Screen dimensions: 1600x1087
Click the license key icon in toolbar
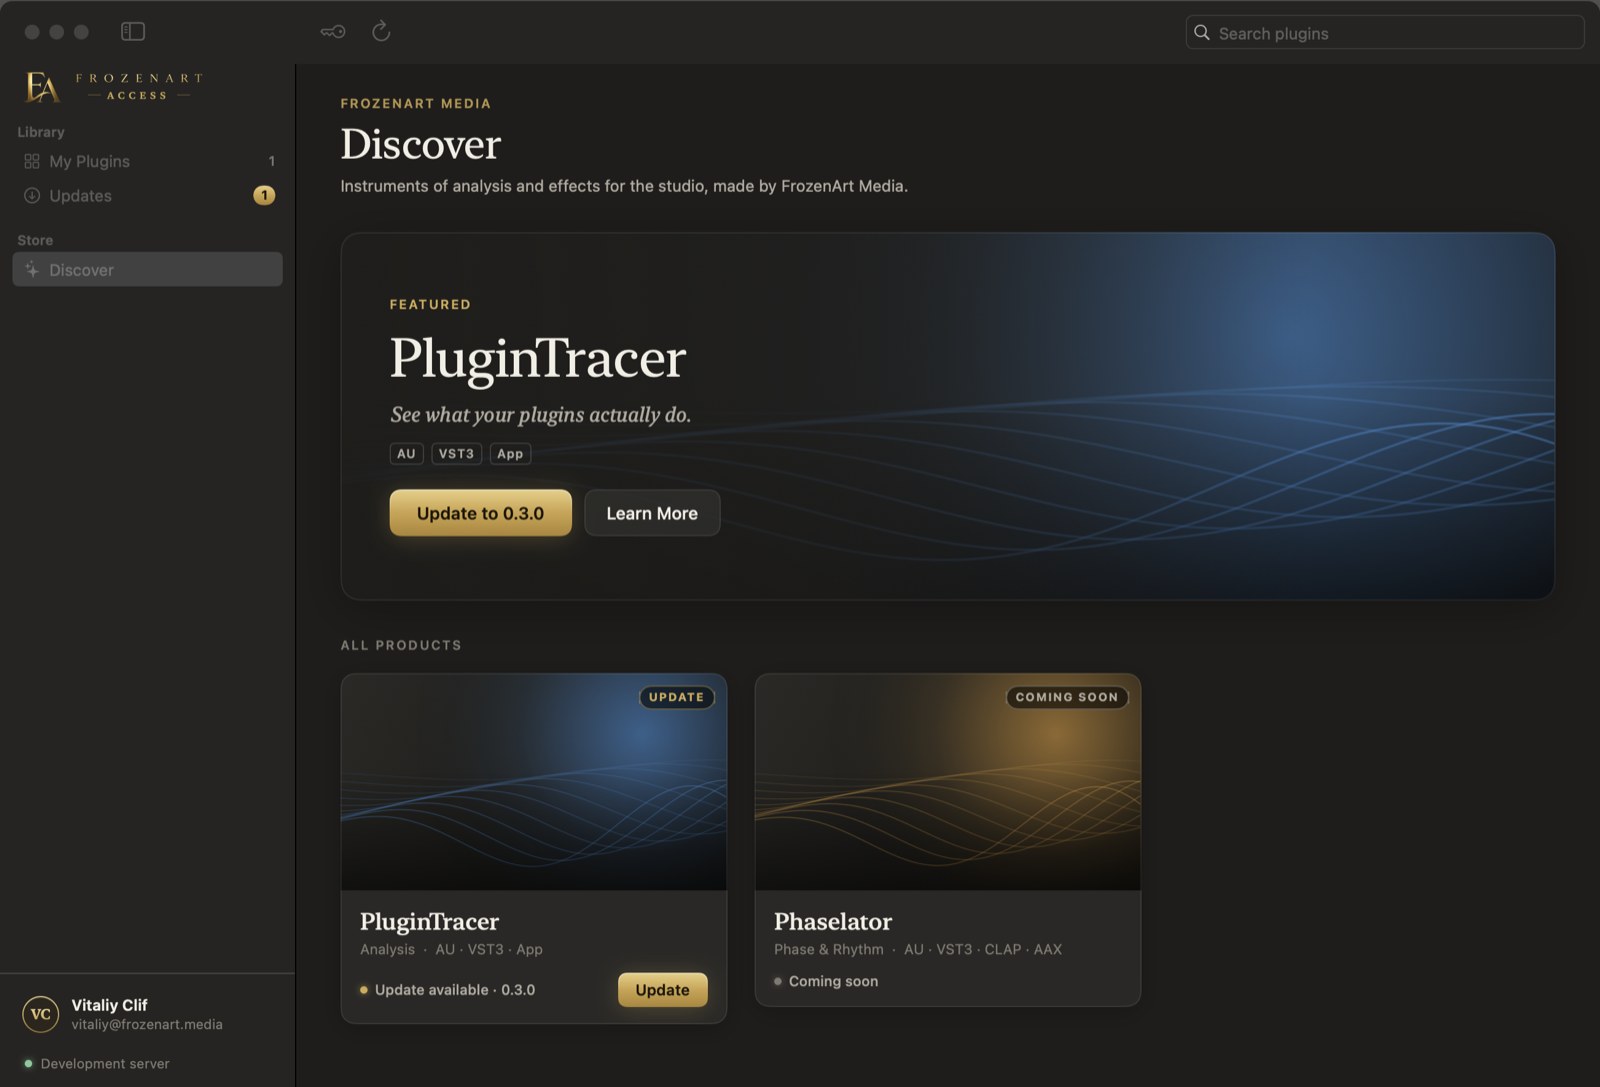coord(333,32)
